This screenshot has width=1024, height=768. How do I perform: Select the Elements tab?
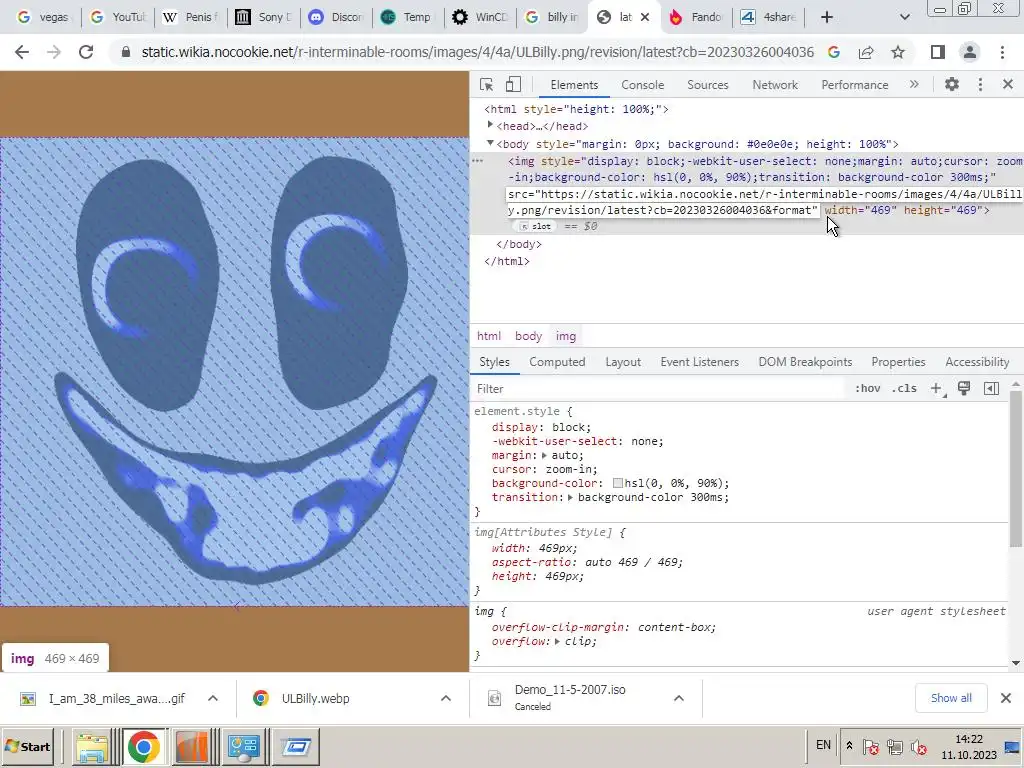[574, 85]
